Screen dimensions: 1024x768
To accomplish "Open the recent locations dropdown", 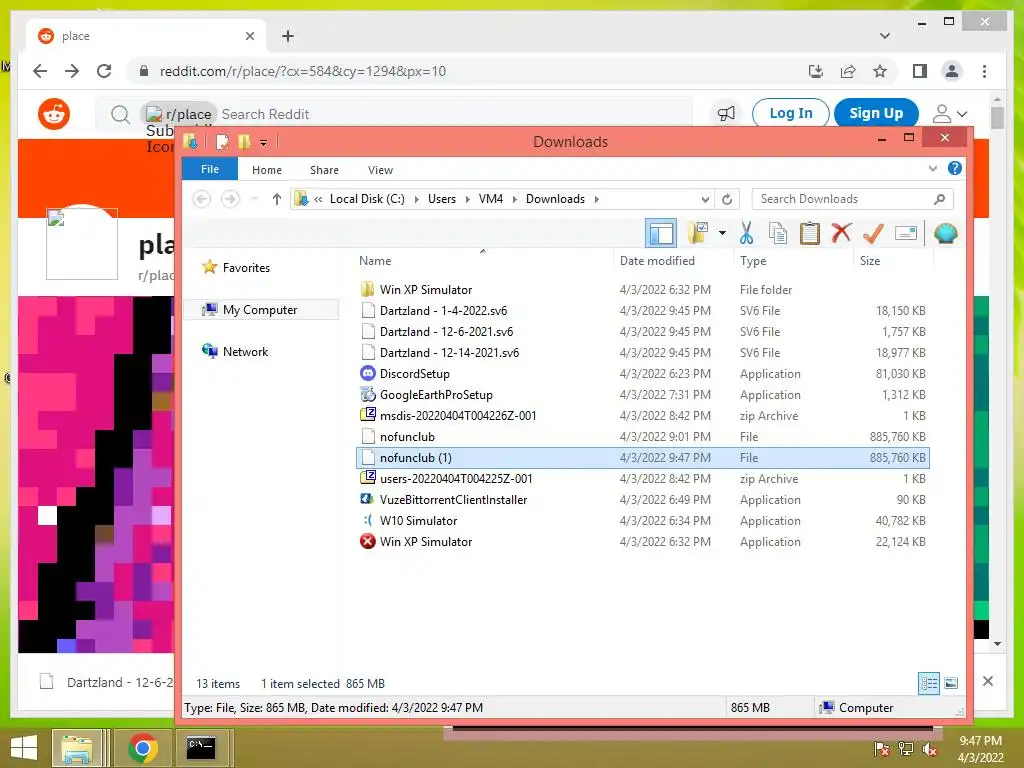I will (x=255, y=199).
